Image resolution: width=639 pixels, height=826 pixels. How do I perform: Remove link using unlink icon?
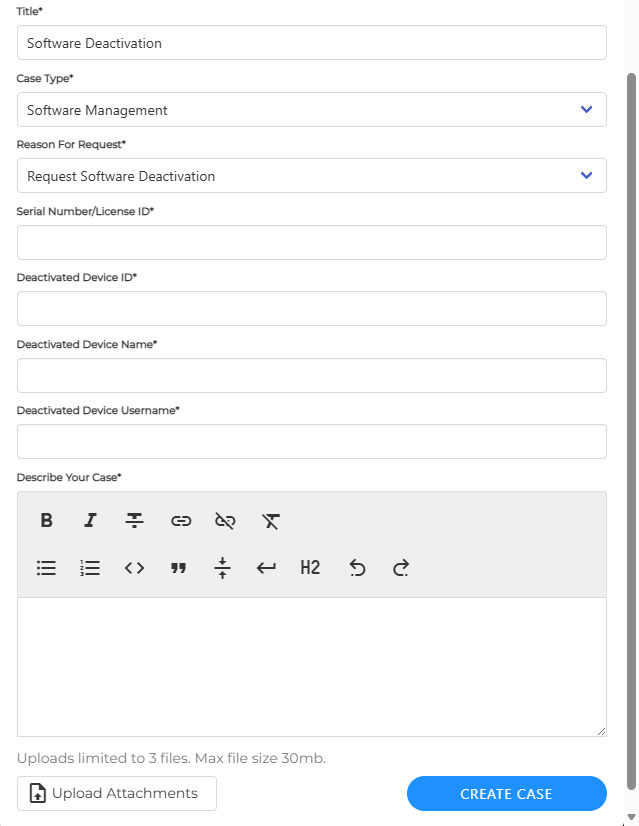[225, 520]
